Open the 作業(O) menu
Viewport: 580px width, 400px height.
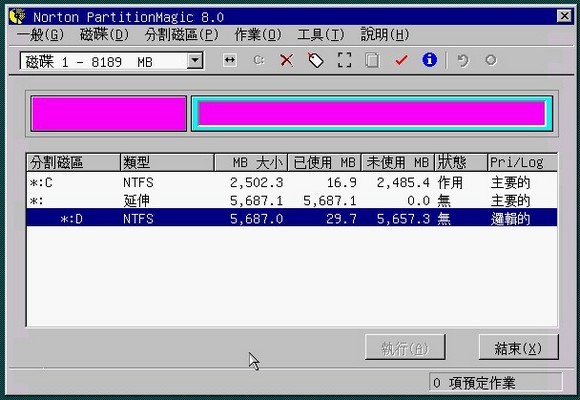258,35
